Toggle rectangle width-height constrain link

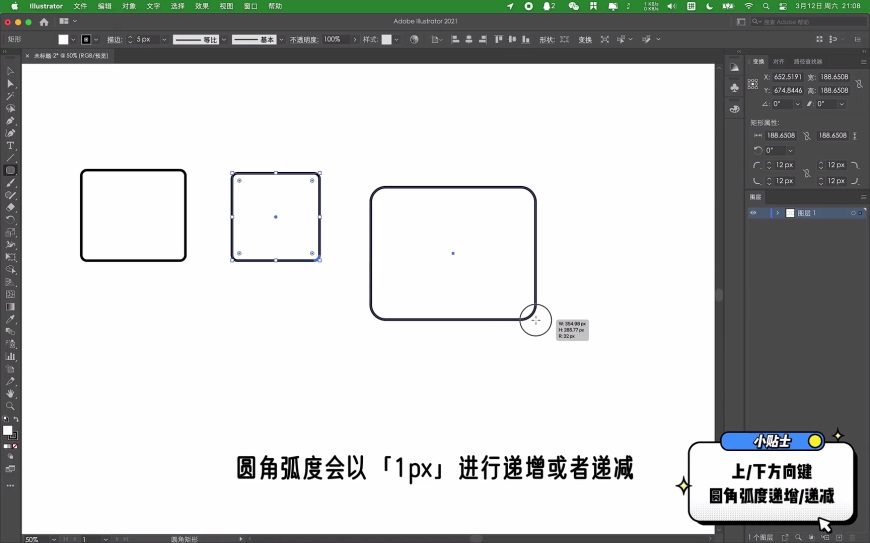pos(807,135)
